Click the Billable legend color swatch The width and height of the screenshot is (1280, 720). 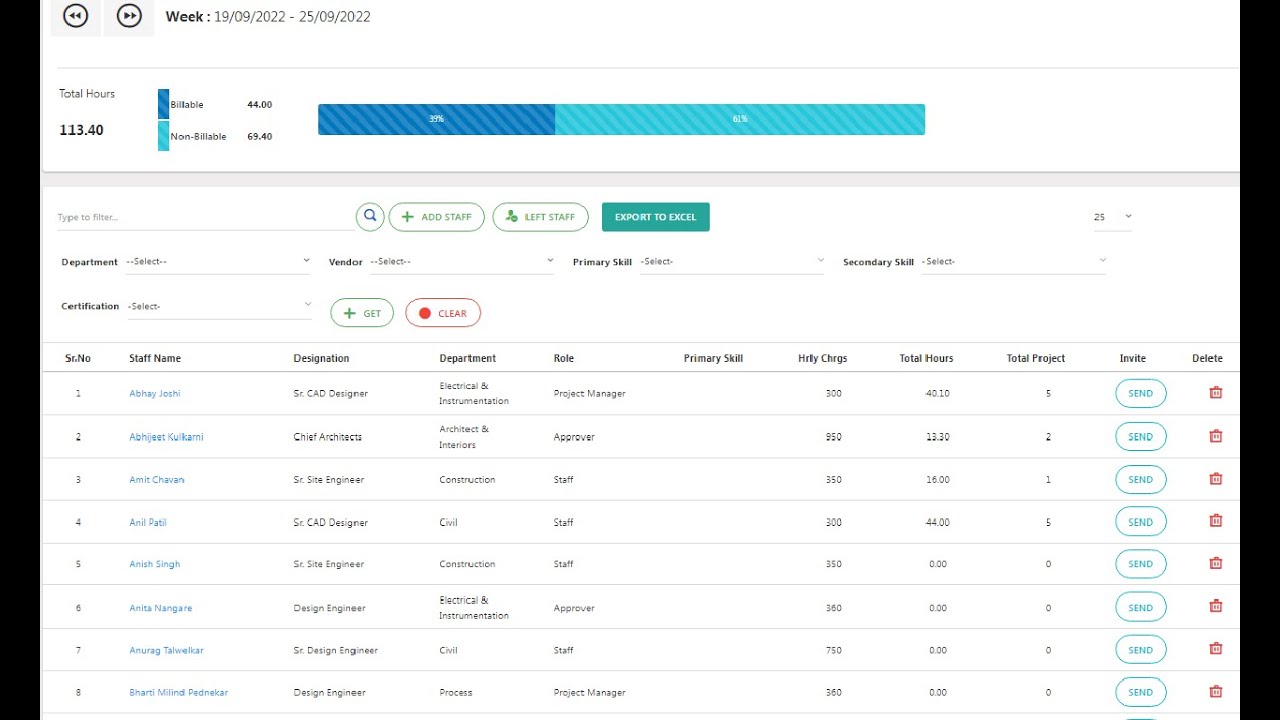click(163, 104)
